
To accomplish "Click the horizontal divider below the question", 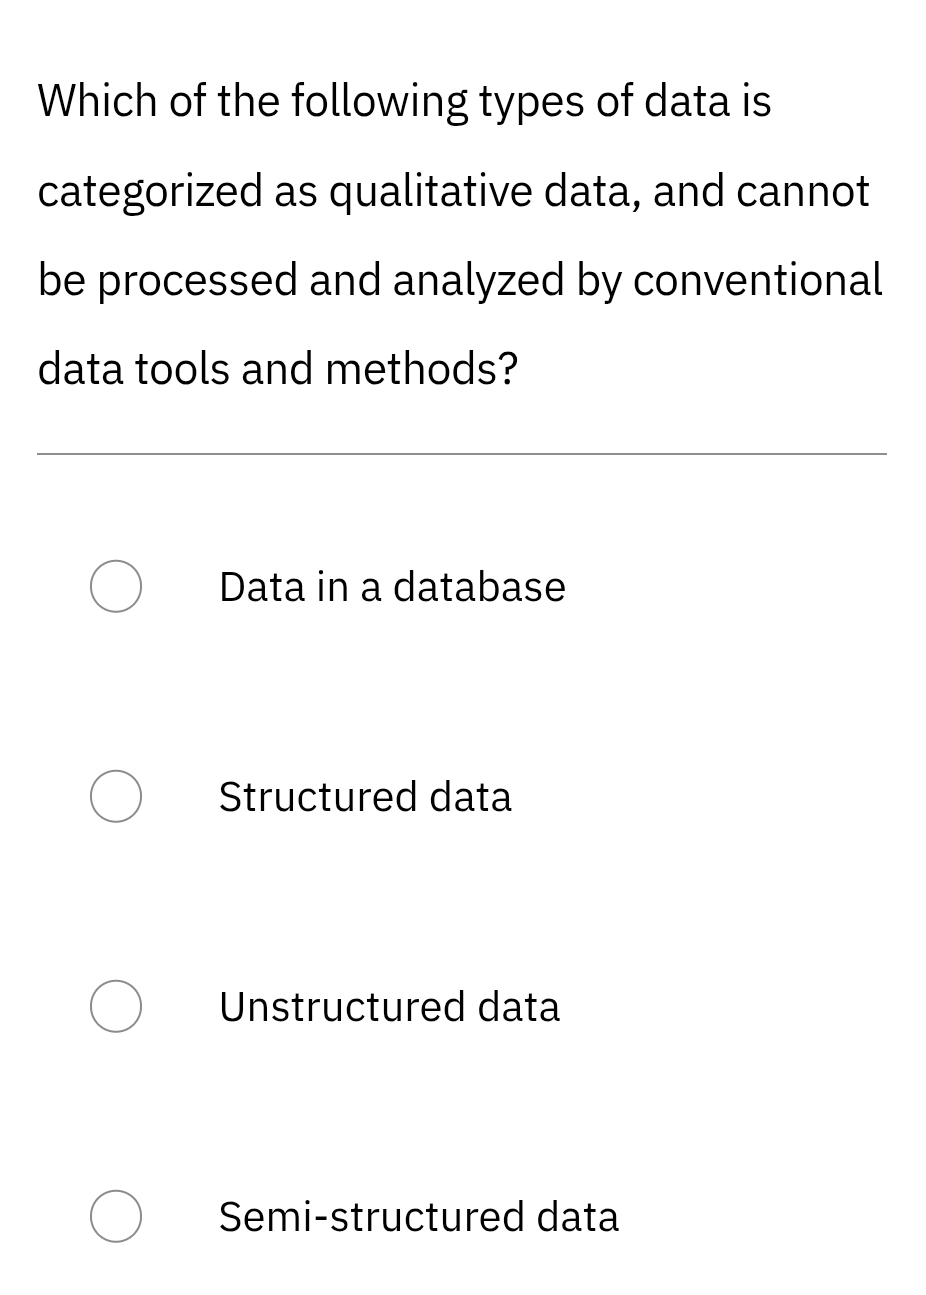I will point(462,454).
